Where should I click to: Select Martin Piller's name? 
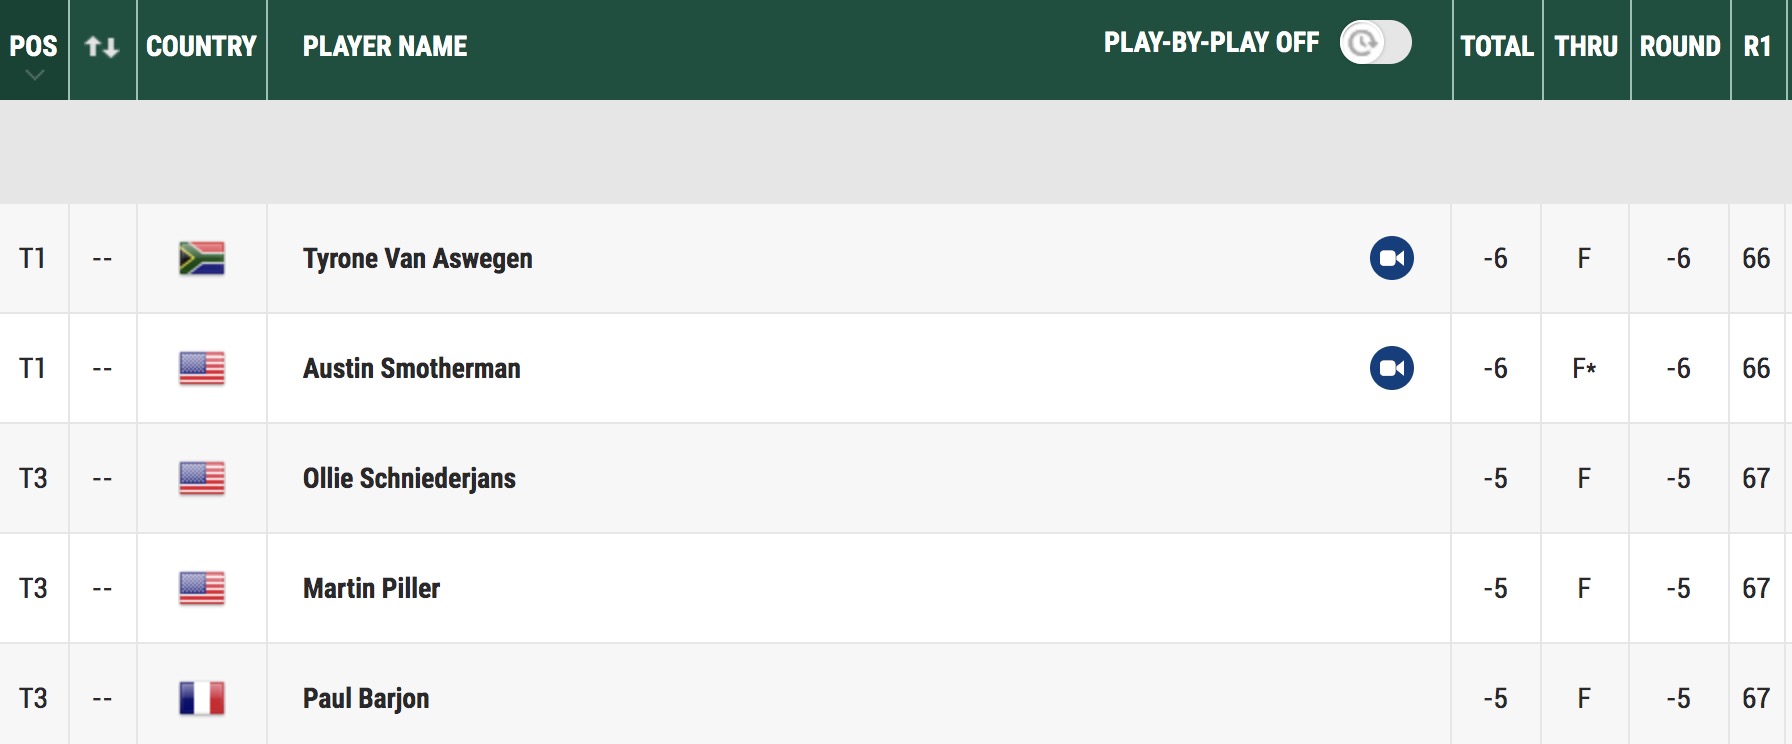tap(371, 588)
